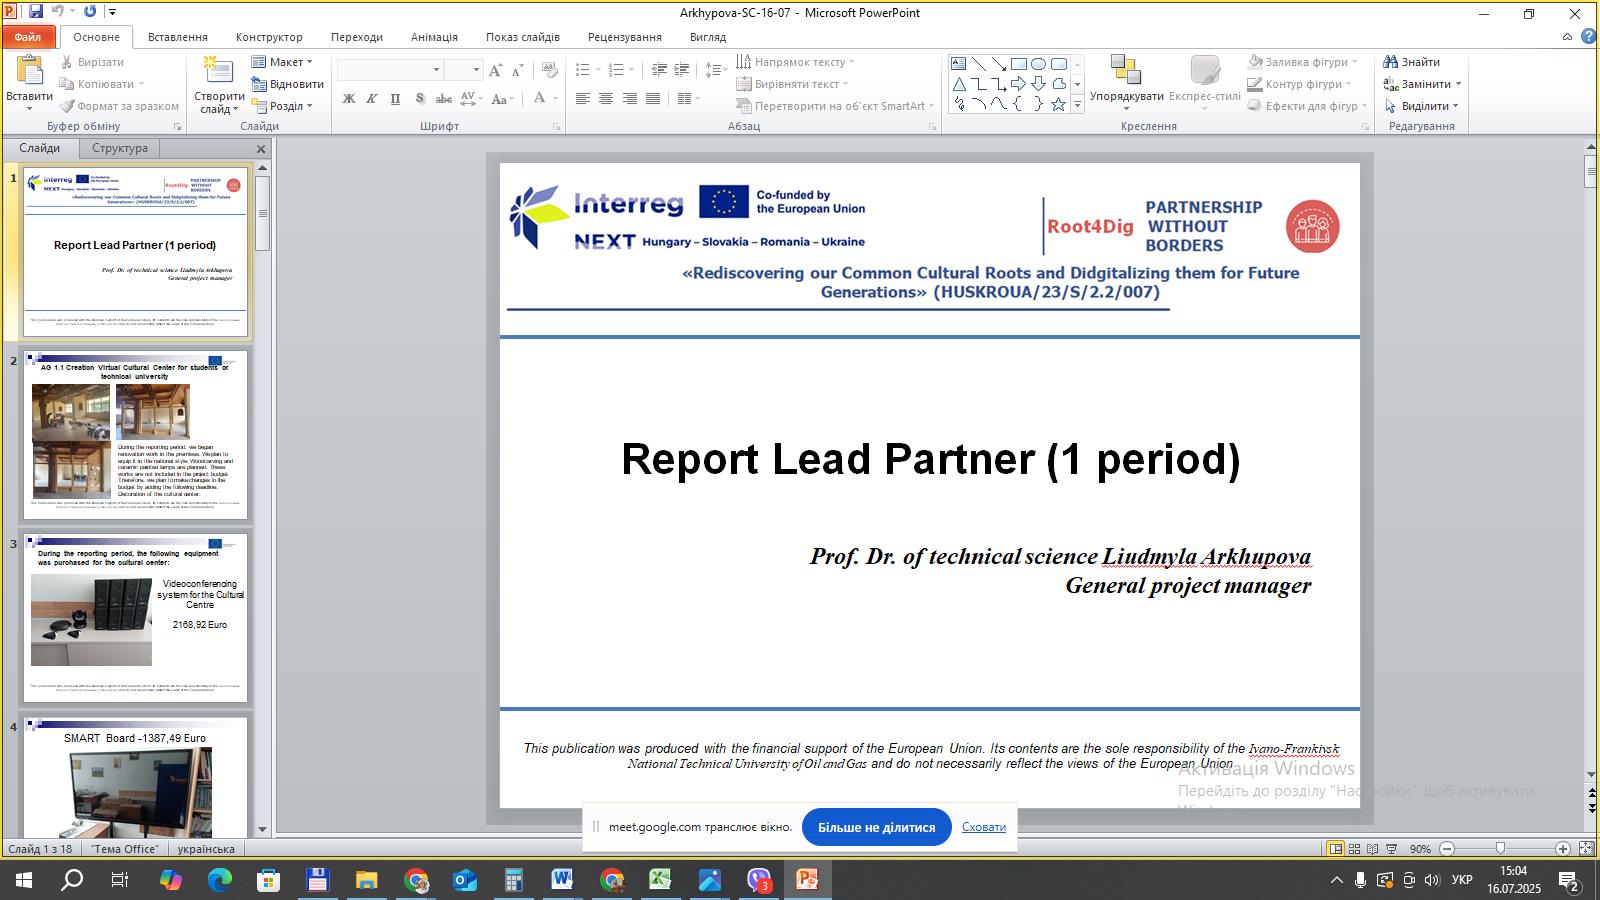
Task: Click the zoom in plus button
Action: click(x=1563, y=849)
